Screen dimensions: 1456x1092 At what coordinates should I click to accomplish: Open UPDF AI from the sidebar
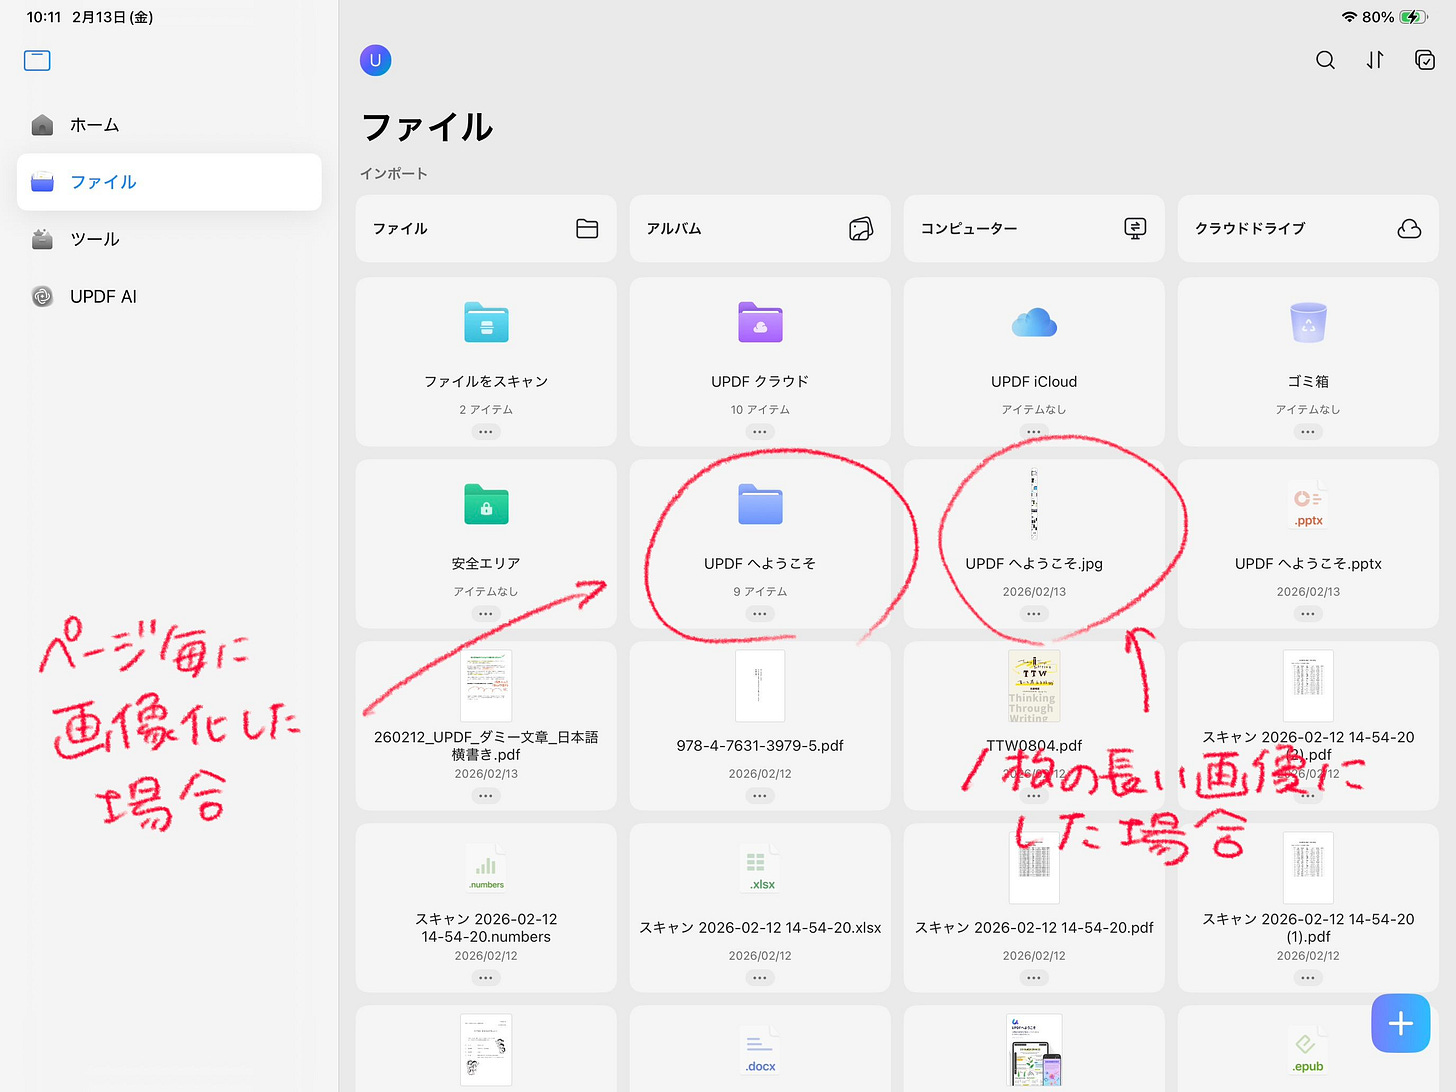tap(103, 296)
